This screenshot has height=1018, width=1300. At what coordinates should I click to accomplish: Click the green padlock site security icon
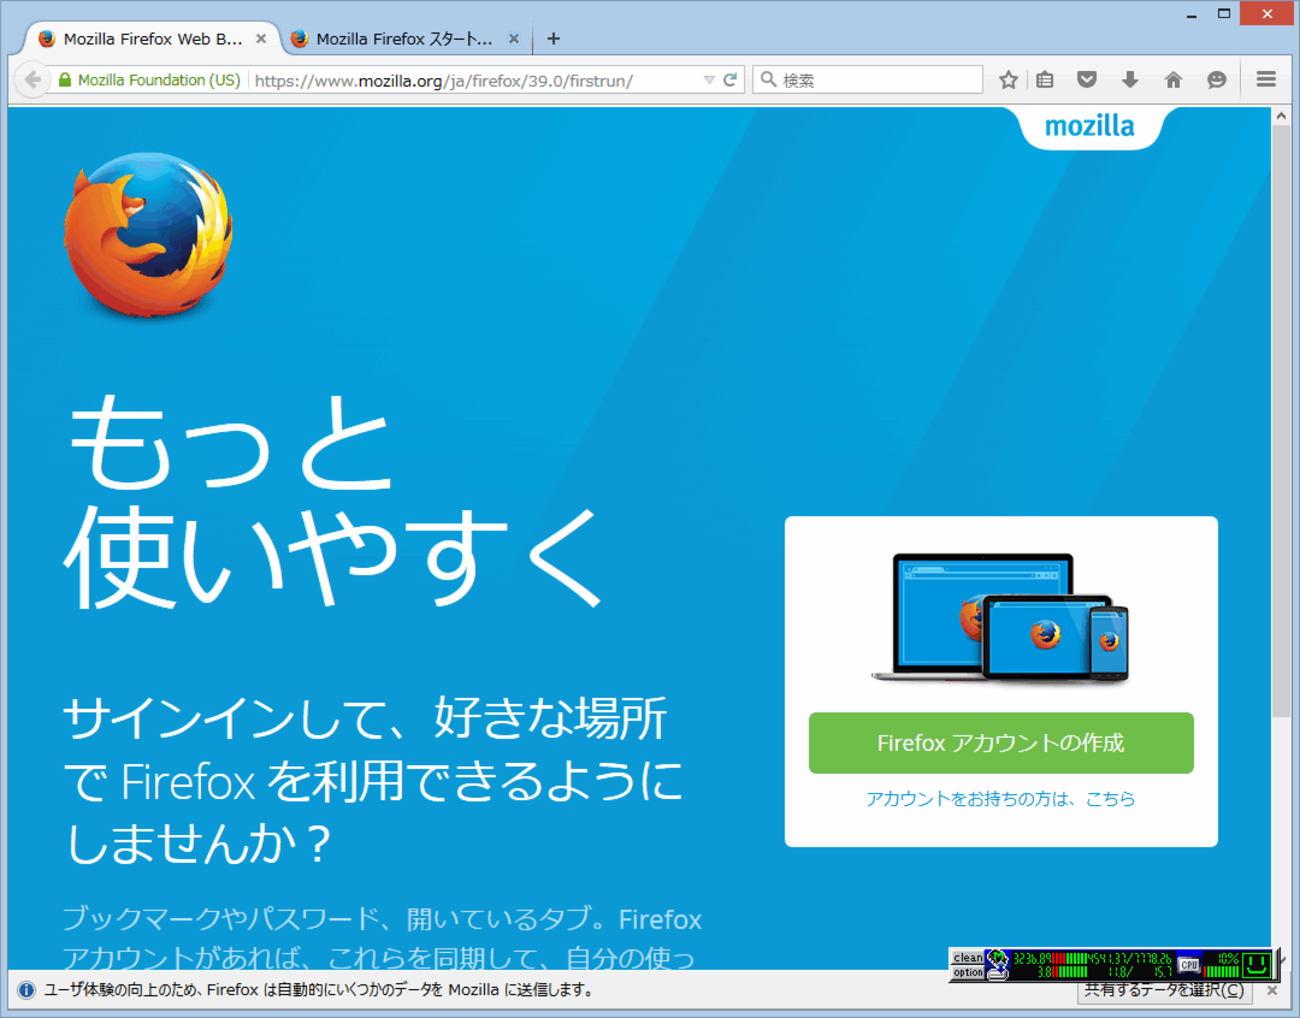[65, 80]
